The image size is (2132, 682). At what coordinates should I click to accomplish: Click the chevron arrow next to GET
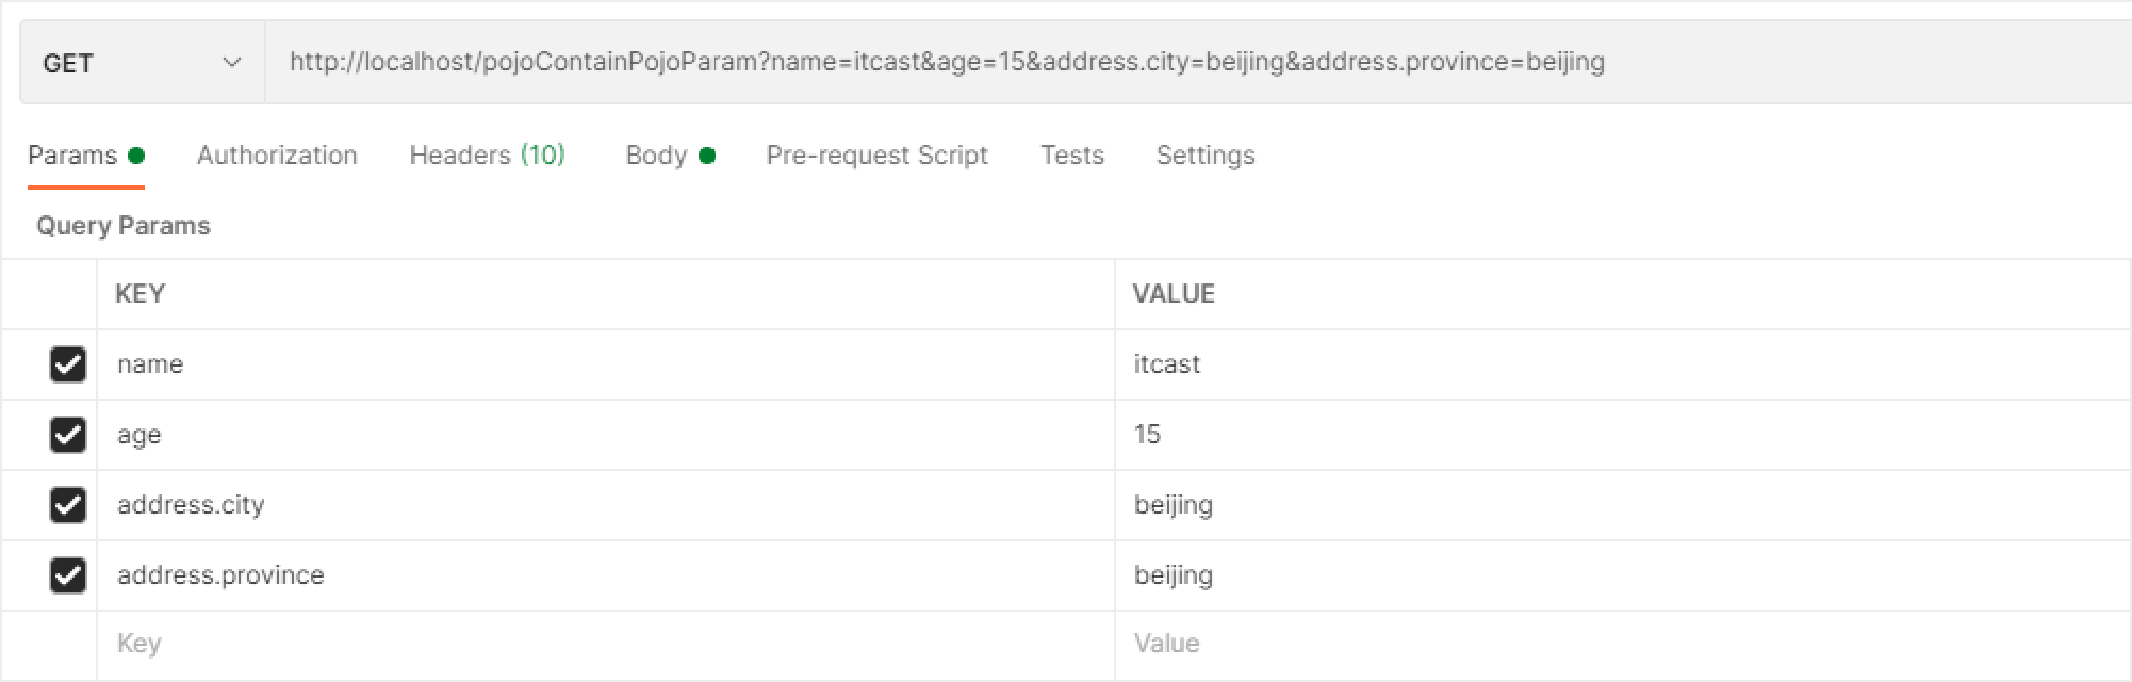pos(232,62)
